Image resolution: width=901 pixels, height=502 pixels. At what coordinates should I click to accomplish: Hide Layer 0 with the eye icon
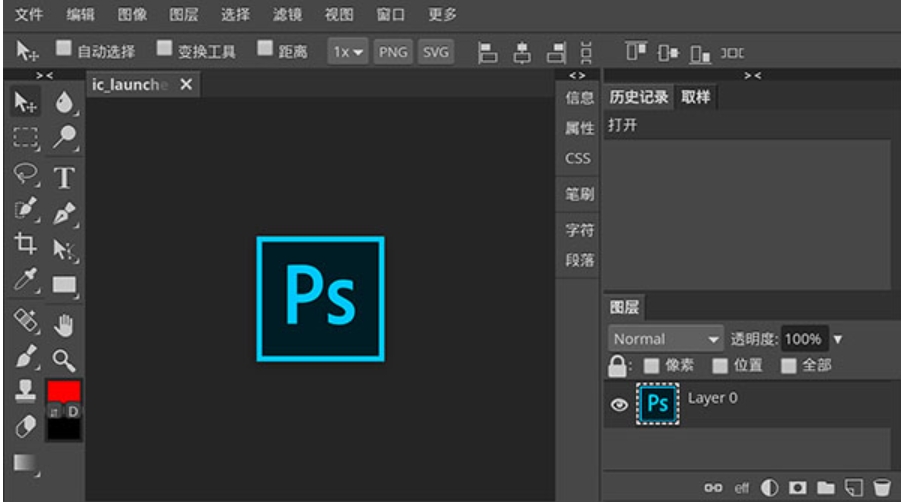tap(619, 405)
